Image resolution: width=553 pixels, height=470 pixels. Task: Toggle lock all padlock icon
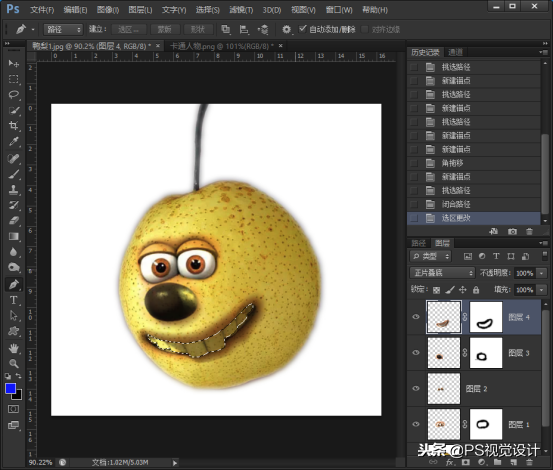[476, 290]
